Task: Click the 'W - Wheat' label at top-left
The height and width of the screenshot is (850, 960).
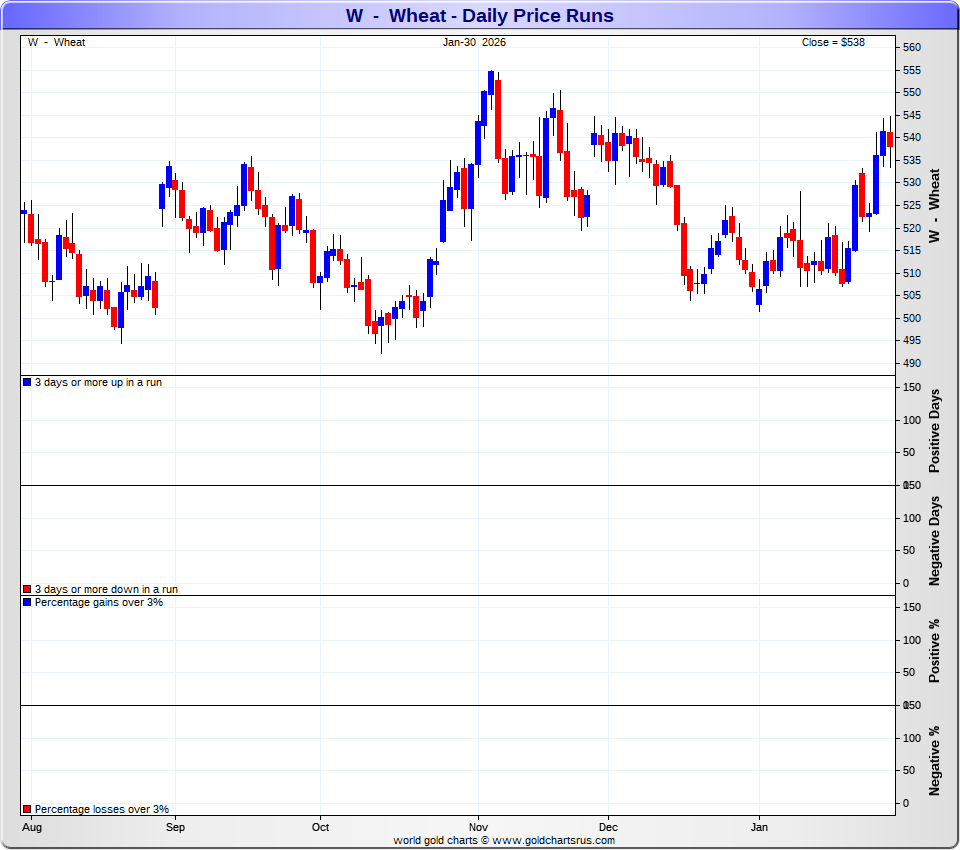Action: pos(56,42)
